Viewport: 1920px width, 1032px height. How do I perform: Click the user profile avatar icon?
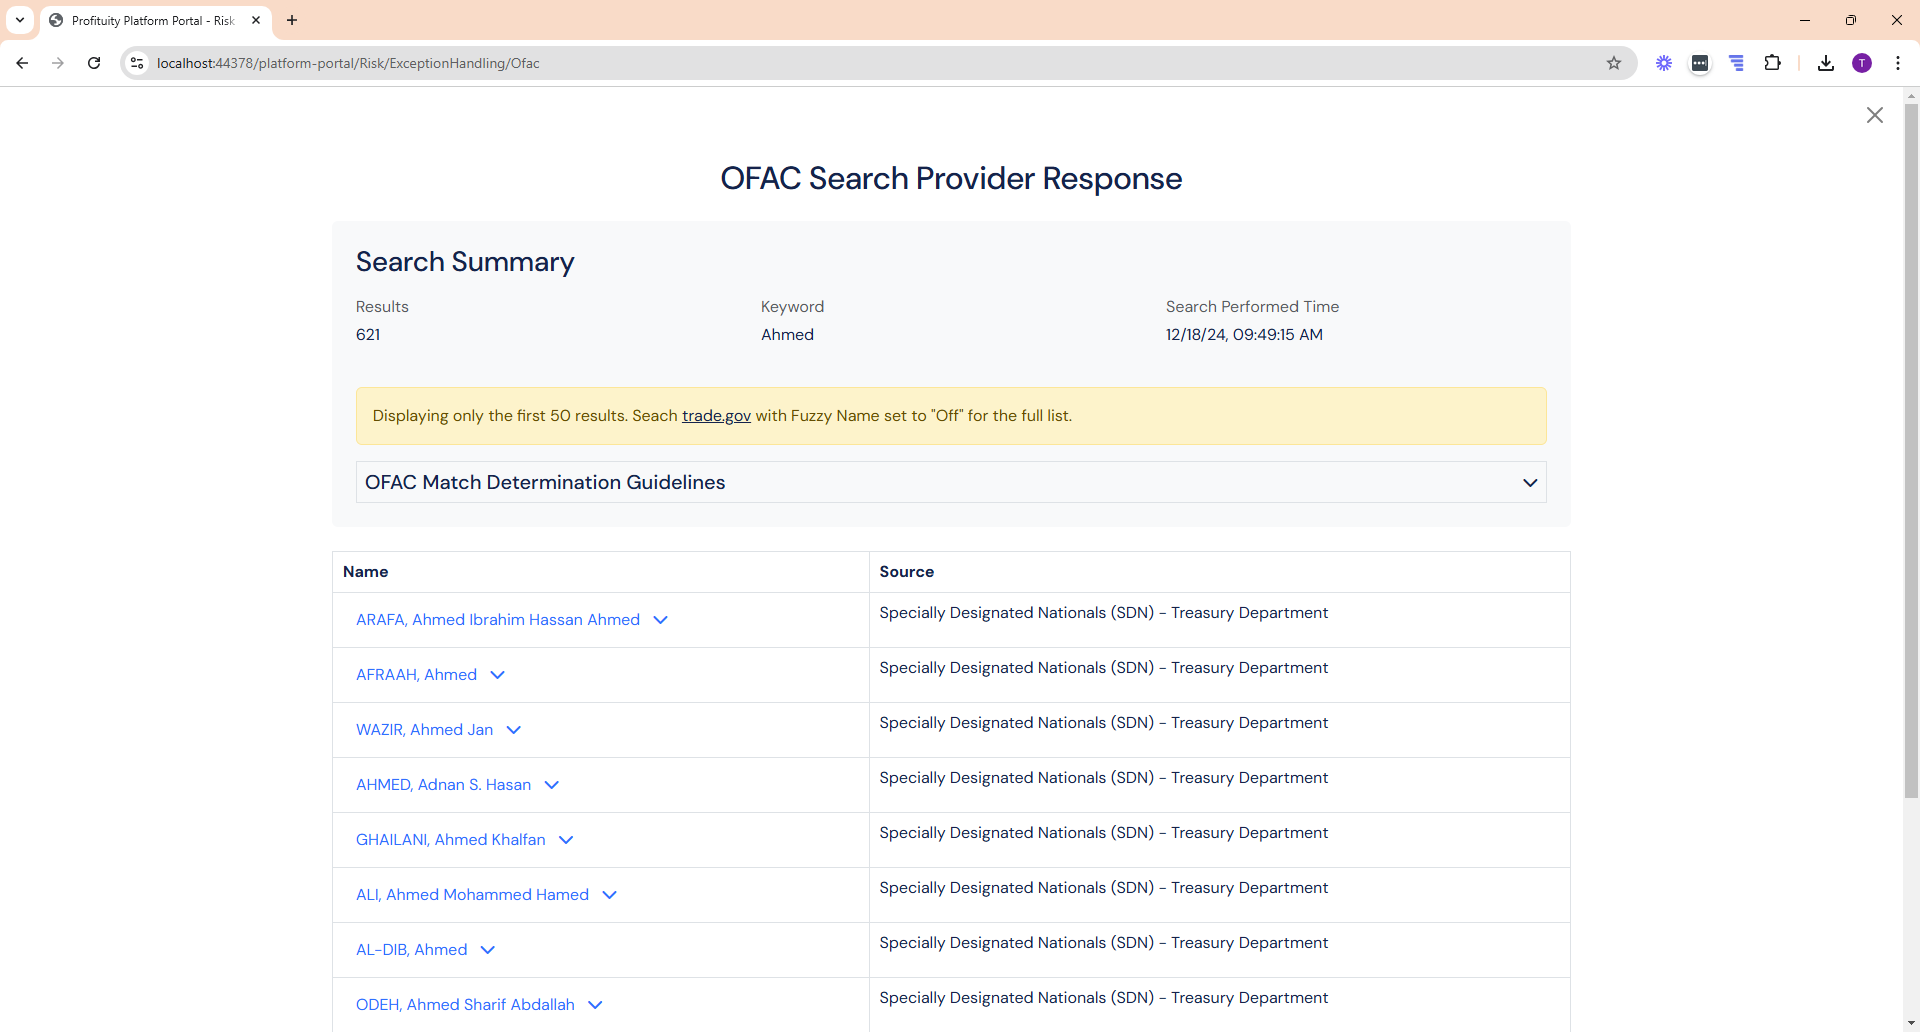[x=1861, y=63]
